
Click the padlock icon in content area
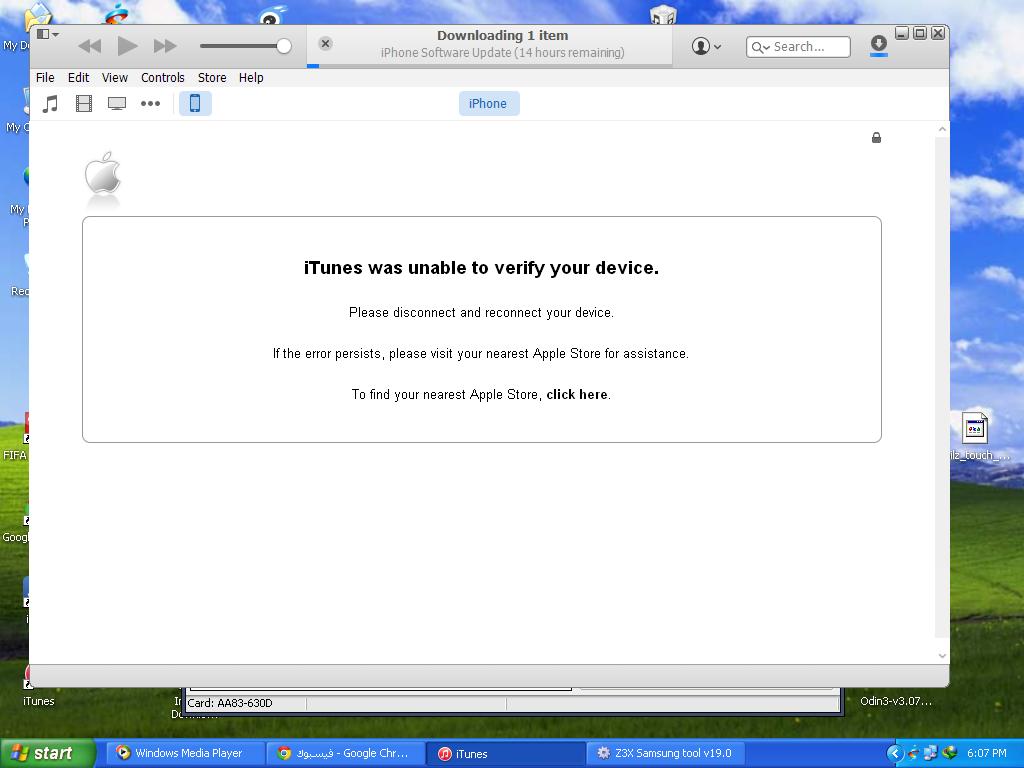(876, 137)
